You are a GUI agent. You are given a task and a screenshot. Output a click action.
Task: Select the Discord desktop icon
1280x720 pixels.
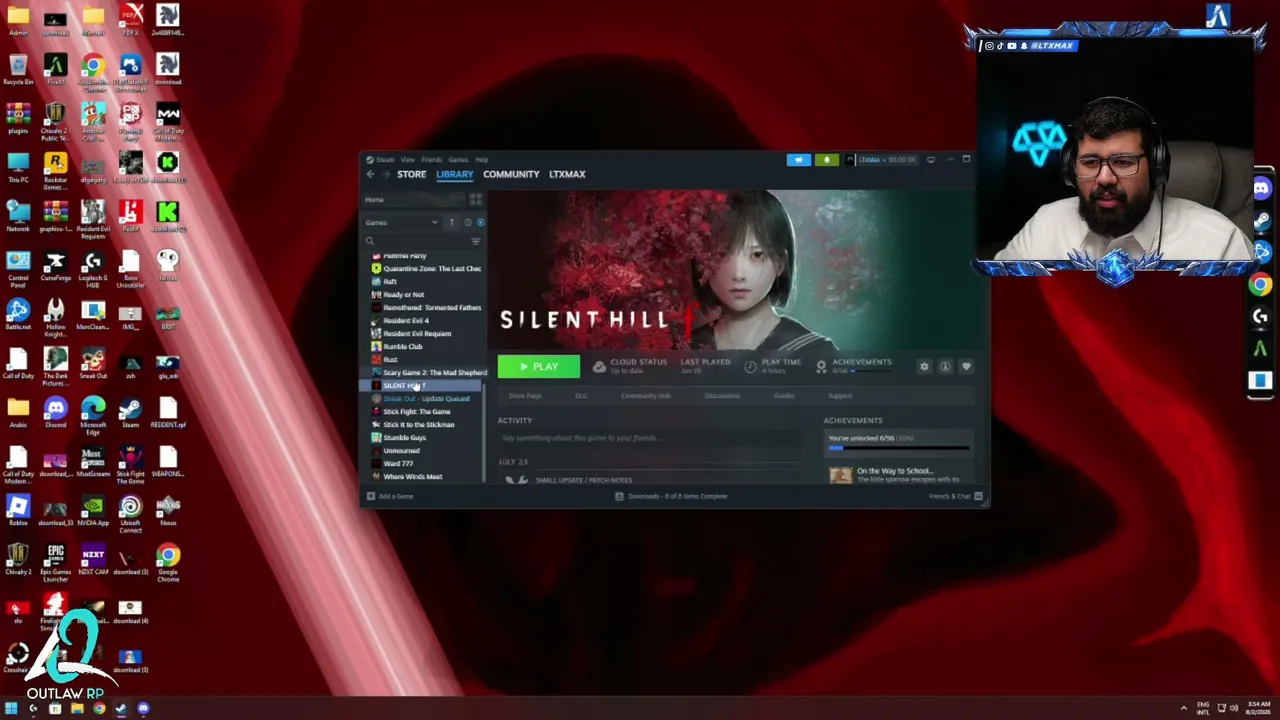(55, 413)
